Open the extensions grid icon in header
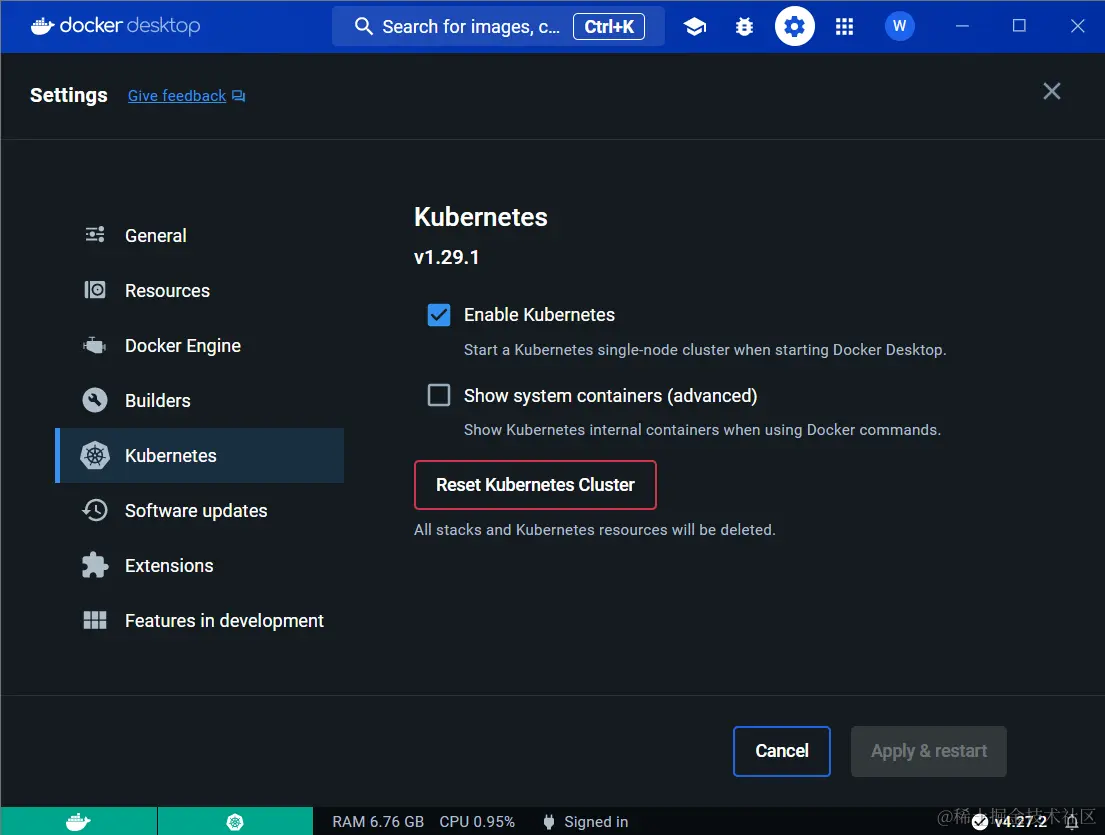The width and height of the screenshot is (1105, 835). 844,27
